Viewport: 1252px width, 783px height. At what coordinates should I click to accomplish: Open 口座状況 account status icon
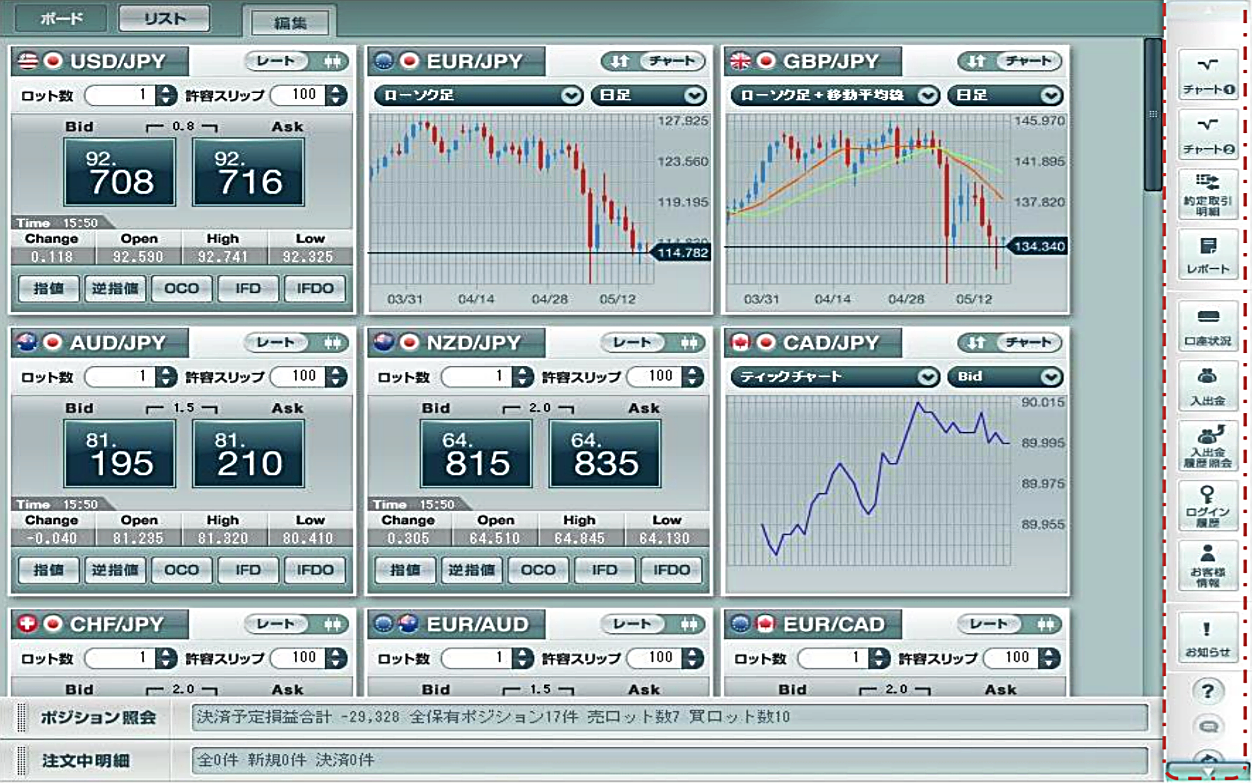[1207, 325]
